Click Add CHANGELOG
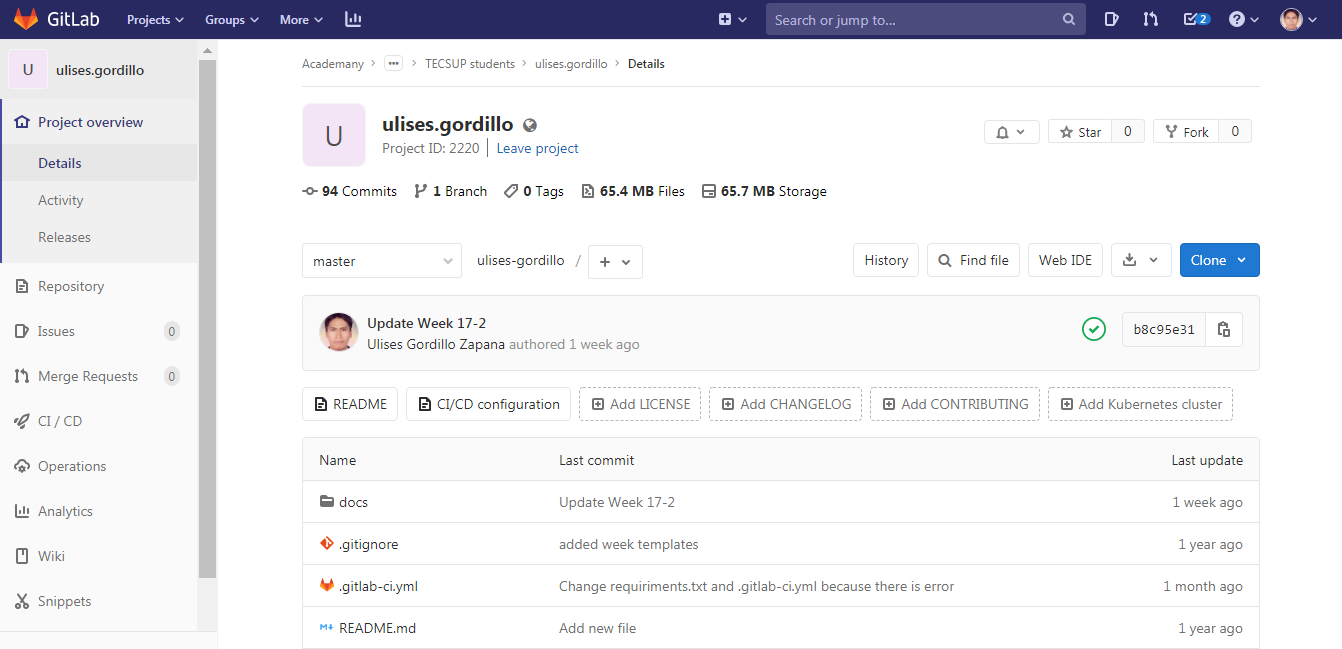This screenshot has height=649, width=1342. click(x=786, y=404)
